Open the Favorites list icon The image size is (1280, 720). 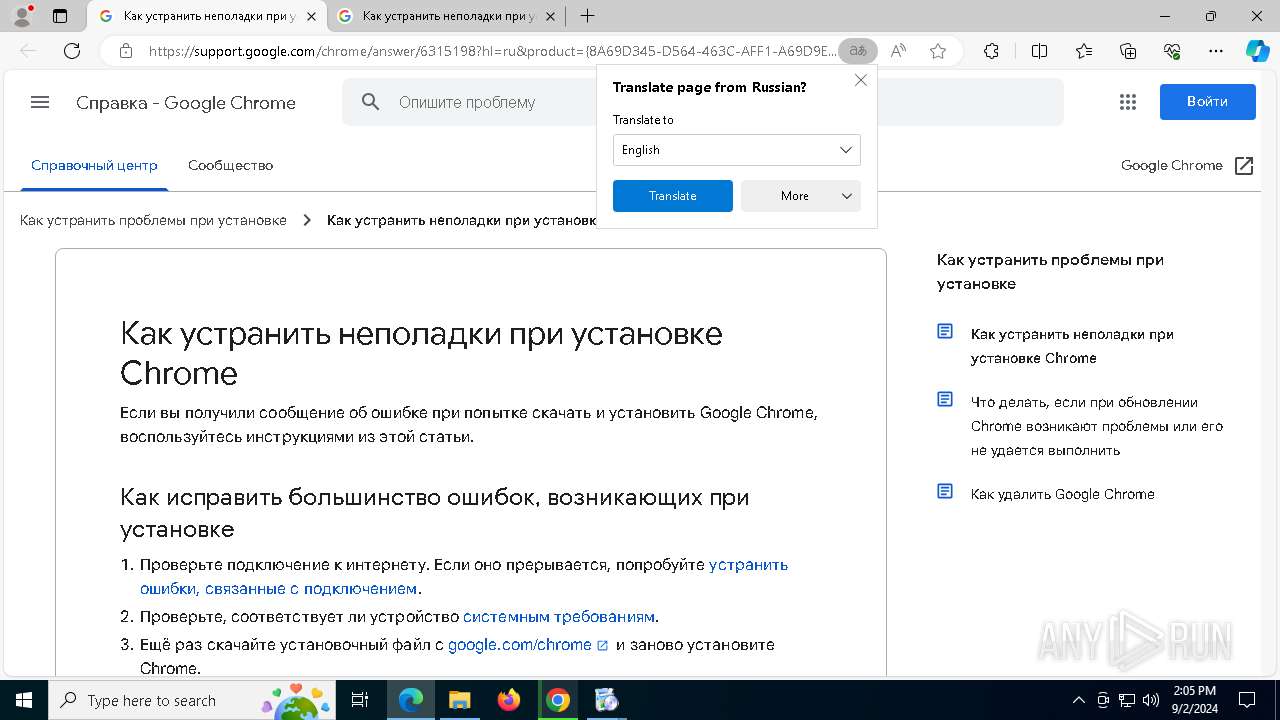(x=1084, y=51)
